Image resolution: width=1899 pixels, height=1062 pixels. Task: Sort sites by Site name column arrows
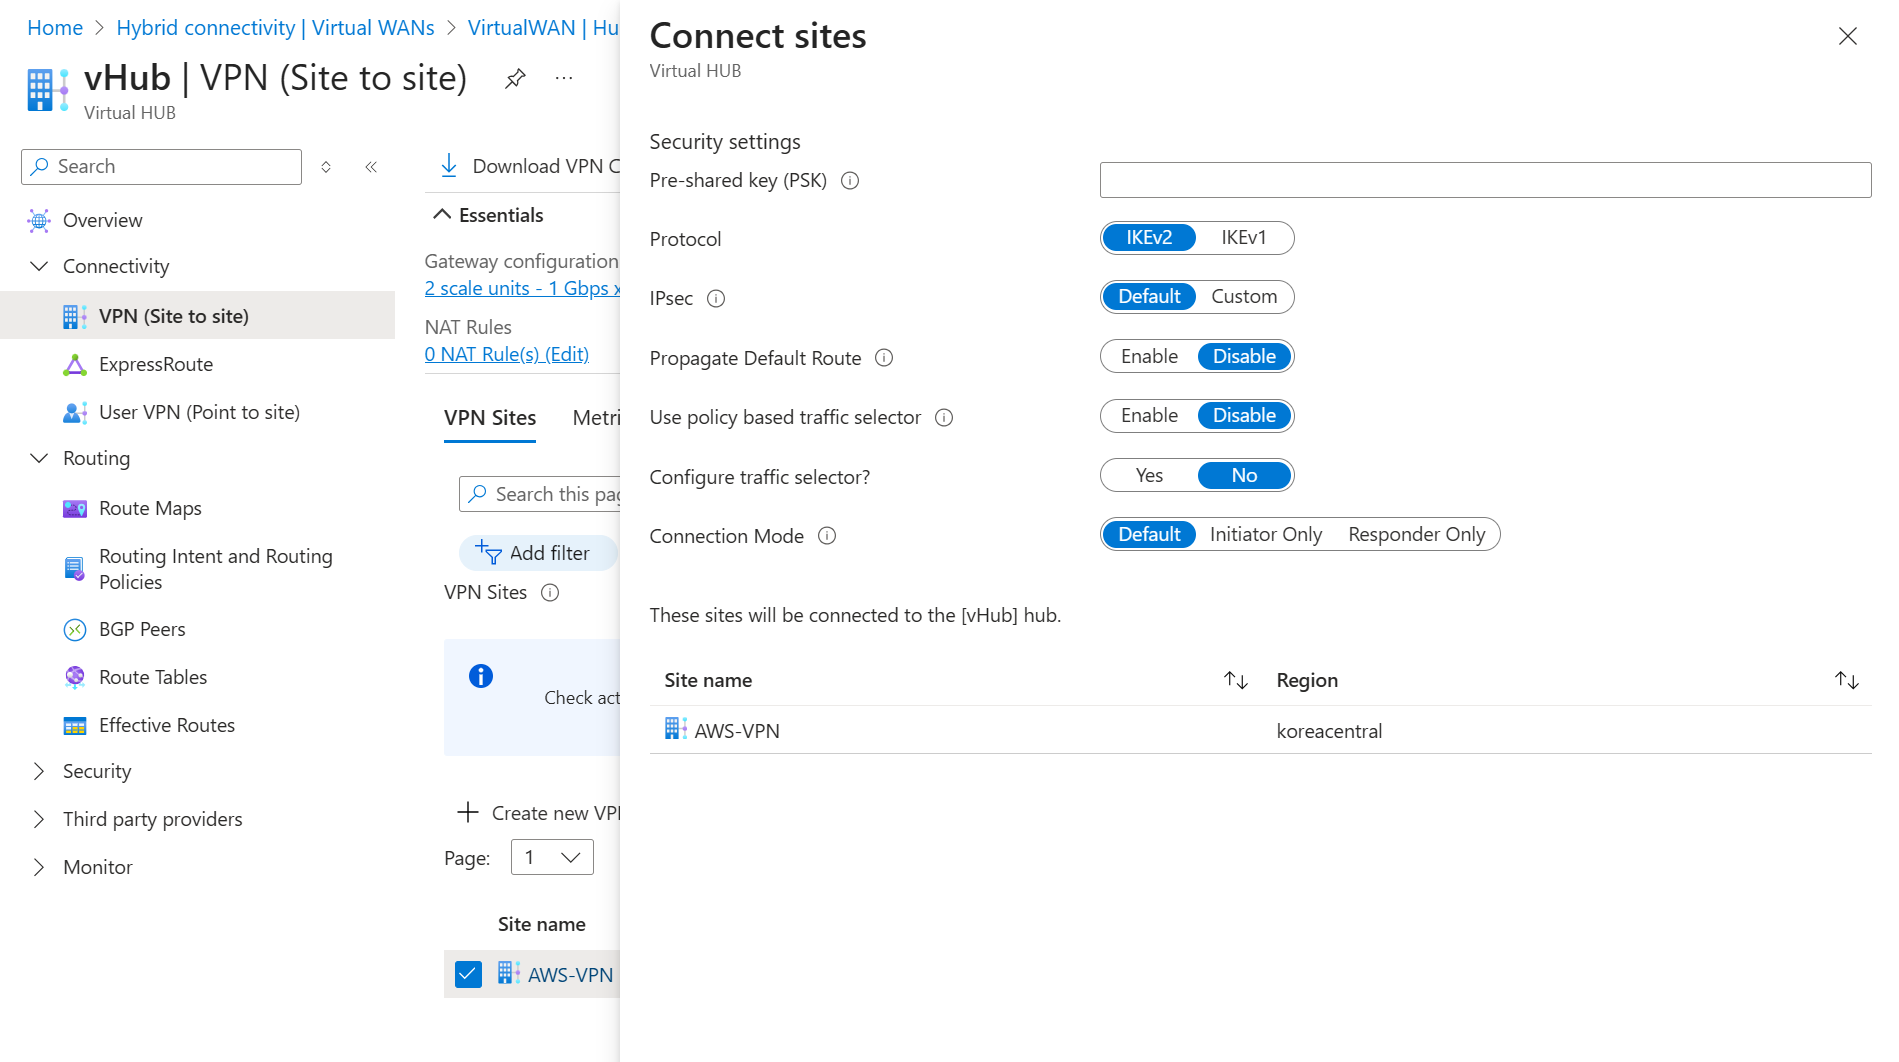[1236, 681]
